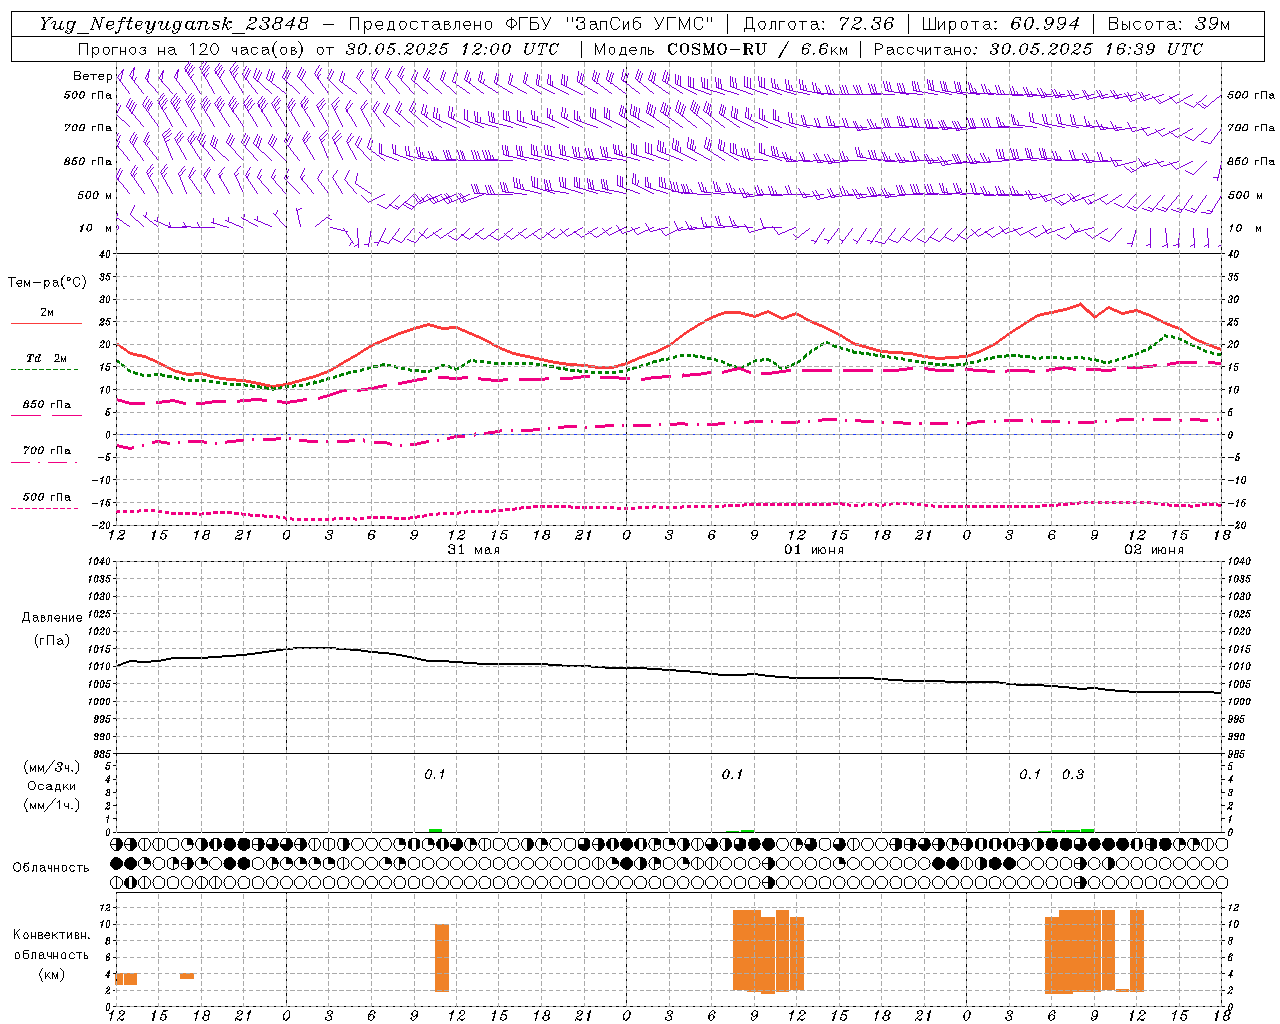Click the 02 июня date label
The image size is (1280, 1024).
(1154, 549)
